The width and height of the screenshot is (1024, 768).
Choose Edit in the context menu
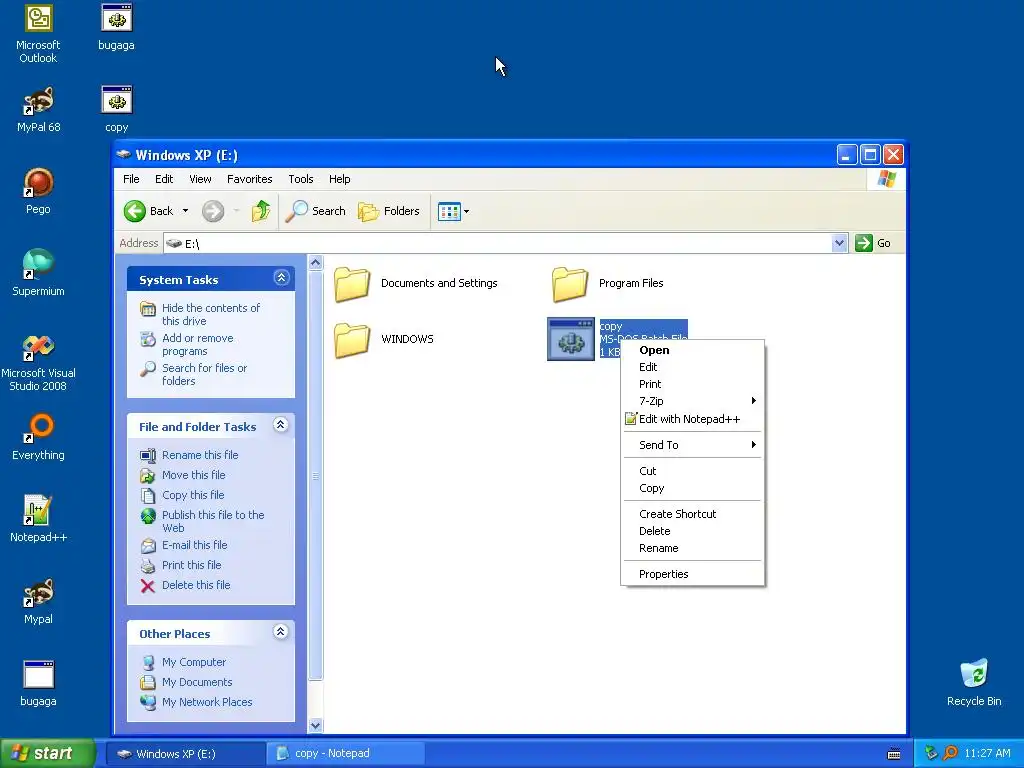(x=692, y=367)
